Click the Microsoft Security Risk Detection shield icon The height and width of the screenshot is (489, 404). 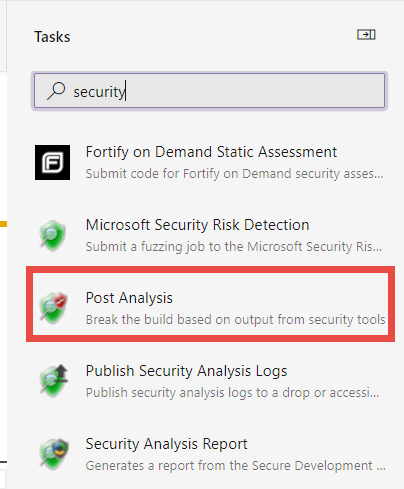coord(53,235)
